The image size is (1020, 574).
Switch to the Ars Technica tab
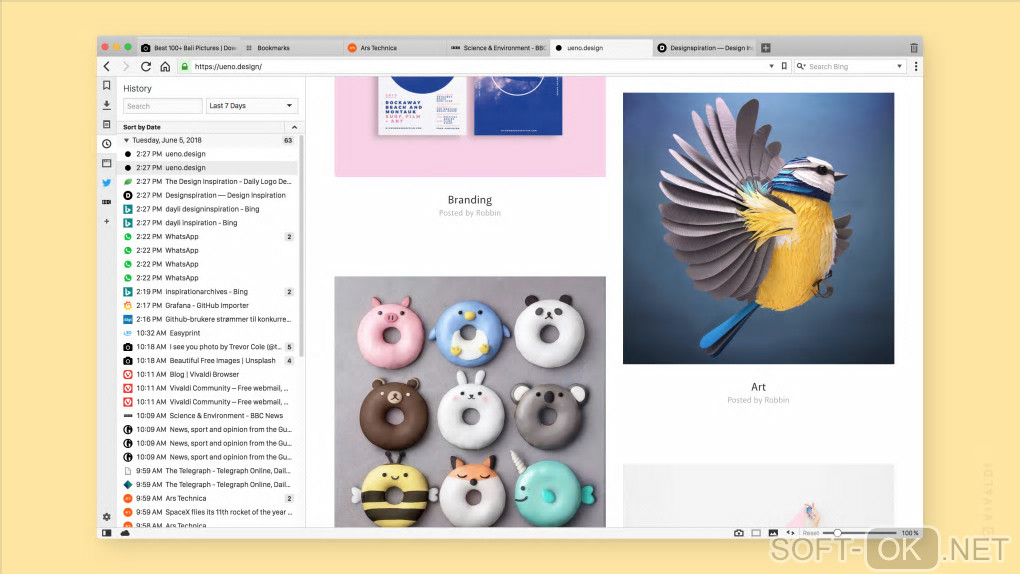pyautogui.click(x=394, y=48)
